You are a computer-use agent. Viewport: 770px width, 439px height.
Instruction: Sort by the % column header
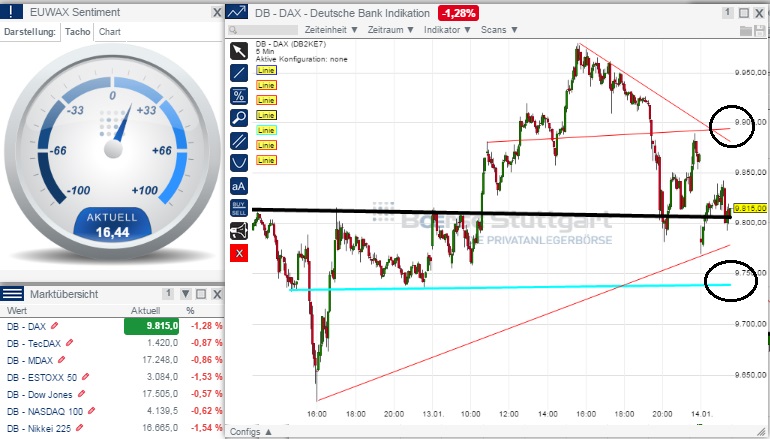(191, 310)
